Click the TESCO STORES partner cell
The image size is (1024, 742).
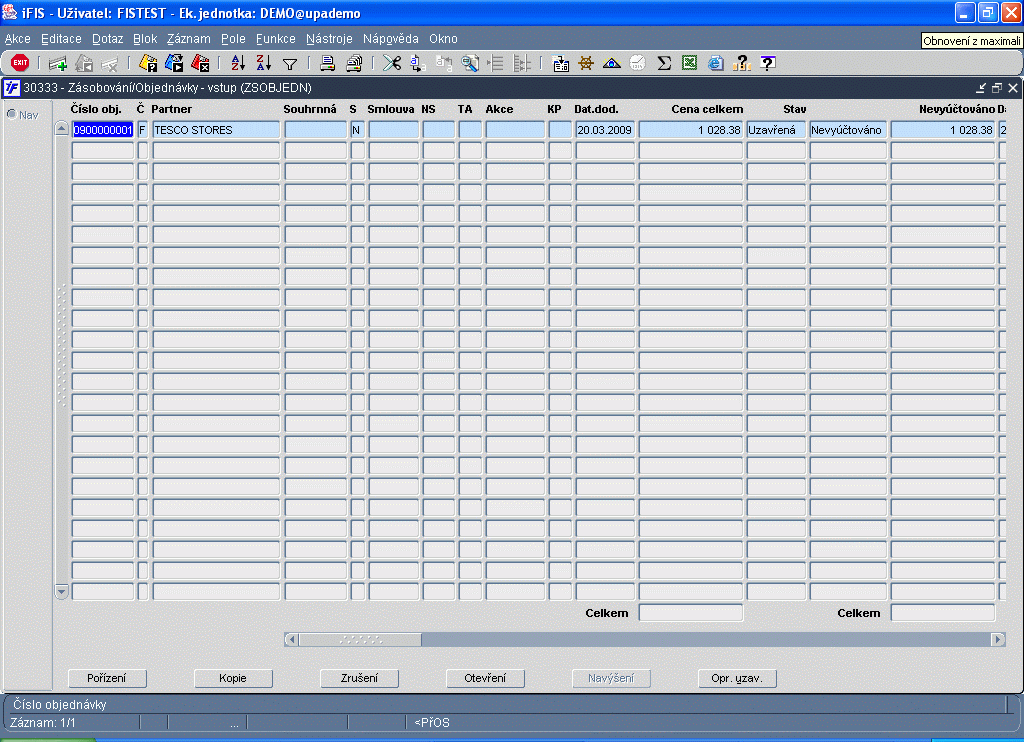[x=216, y=130]
